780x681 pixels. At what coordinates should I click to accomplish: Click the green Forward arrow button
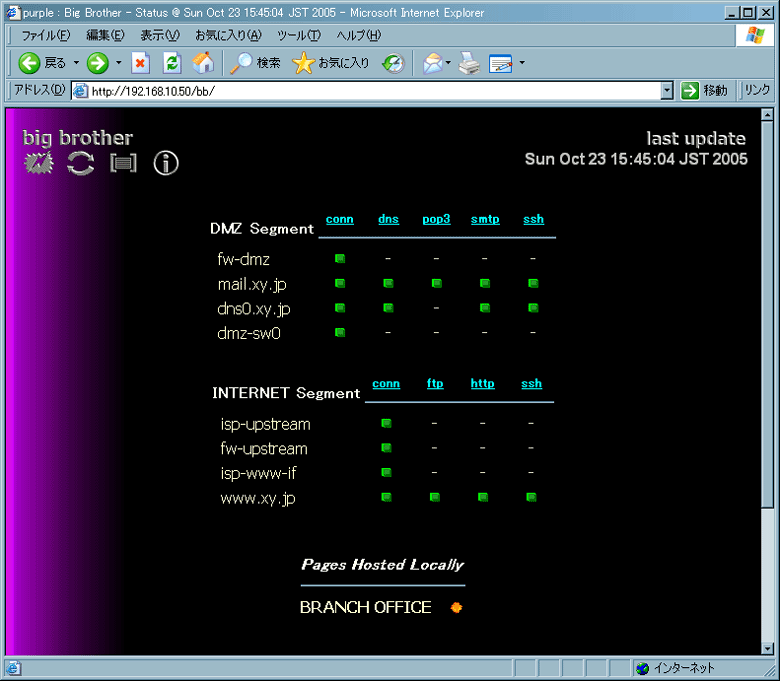coord(98,63)
